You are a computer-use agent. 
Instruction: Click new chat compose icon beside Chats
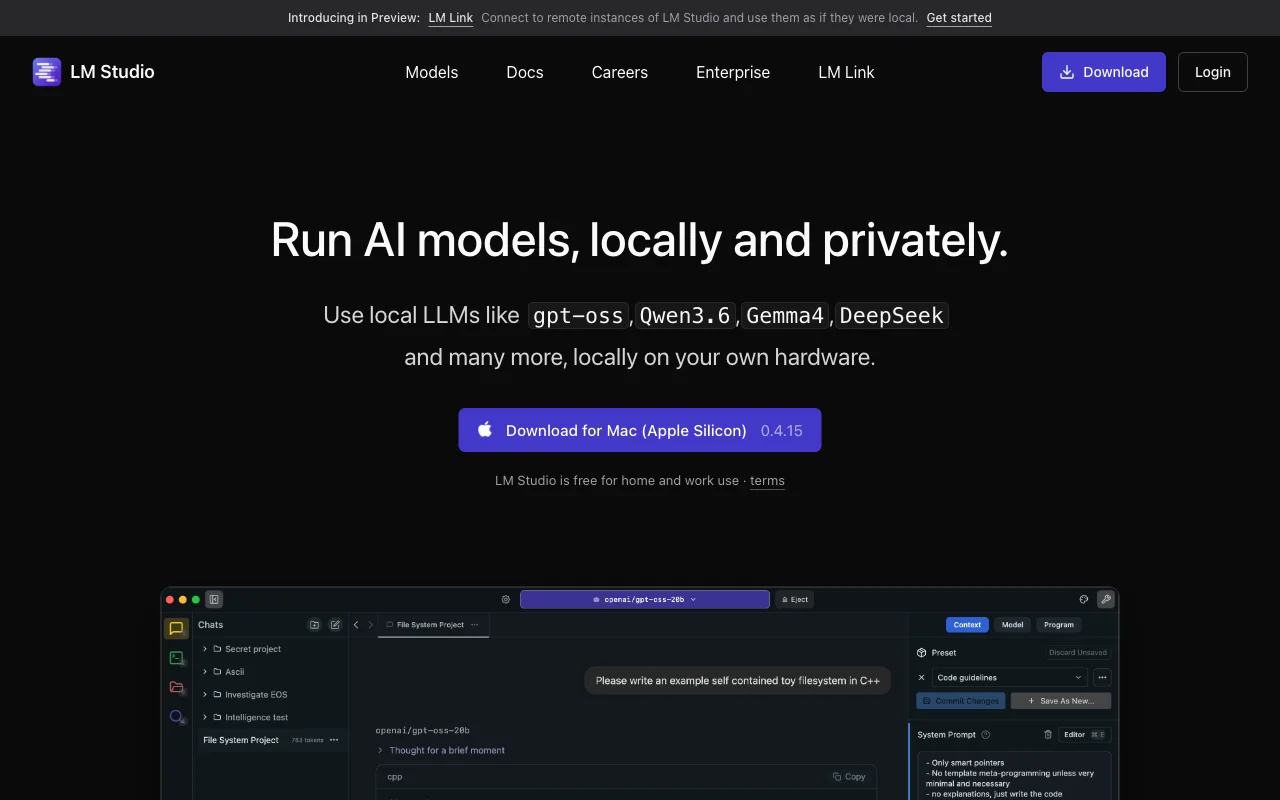(x=335, y=625)
